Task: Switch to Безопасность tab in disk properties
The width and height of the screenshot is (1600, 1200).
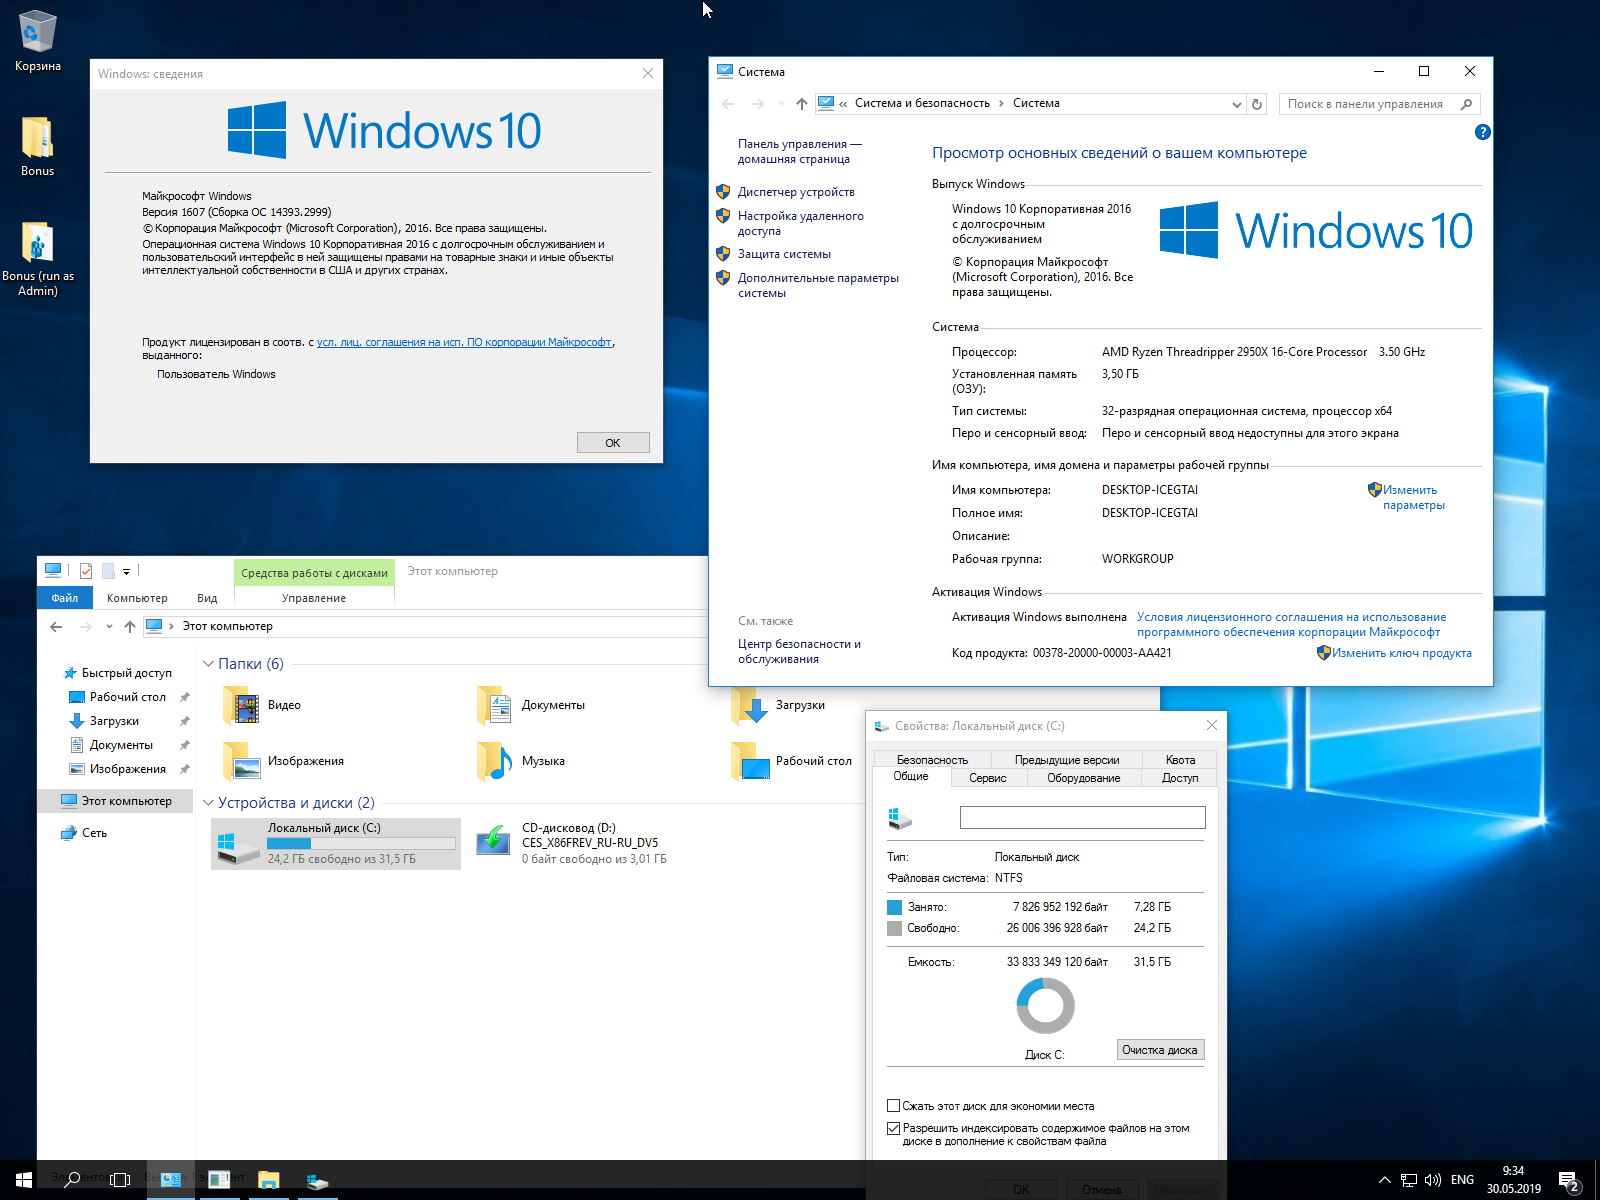Action: pos(932,760)
